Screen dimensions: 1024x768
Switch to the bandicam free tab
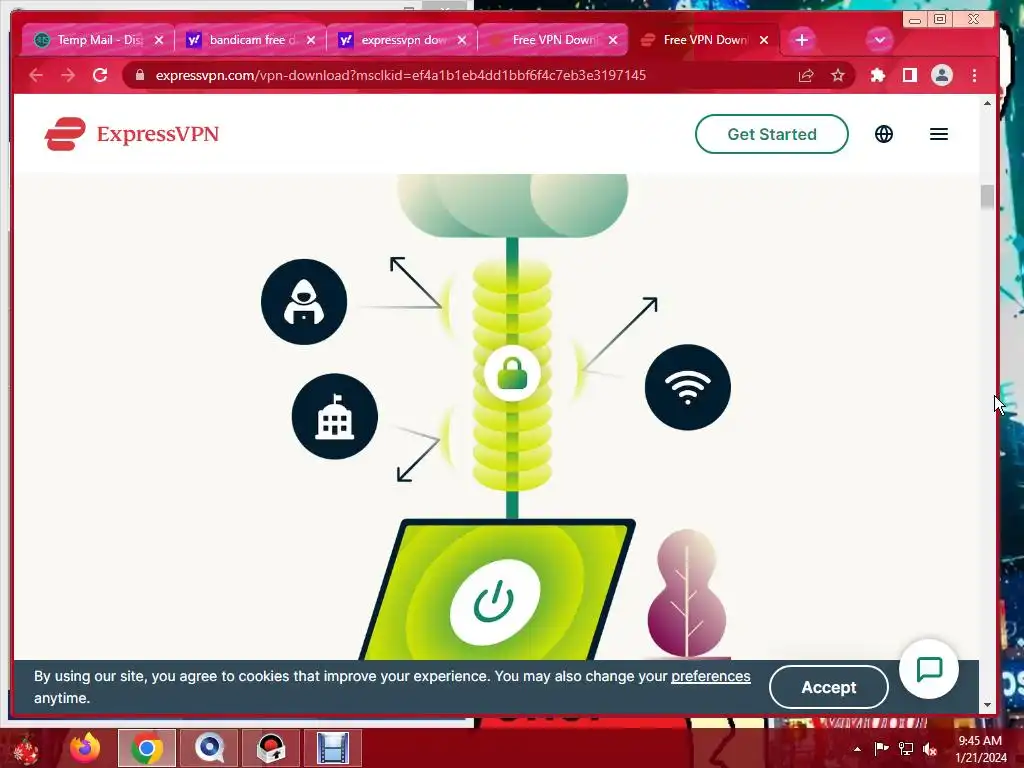250,40
